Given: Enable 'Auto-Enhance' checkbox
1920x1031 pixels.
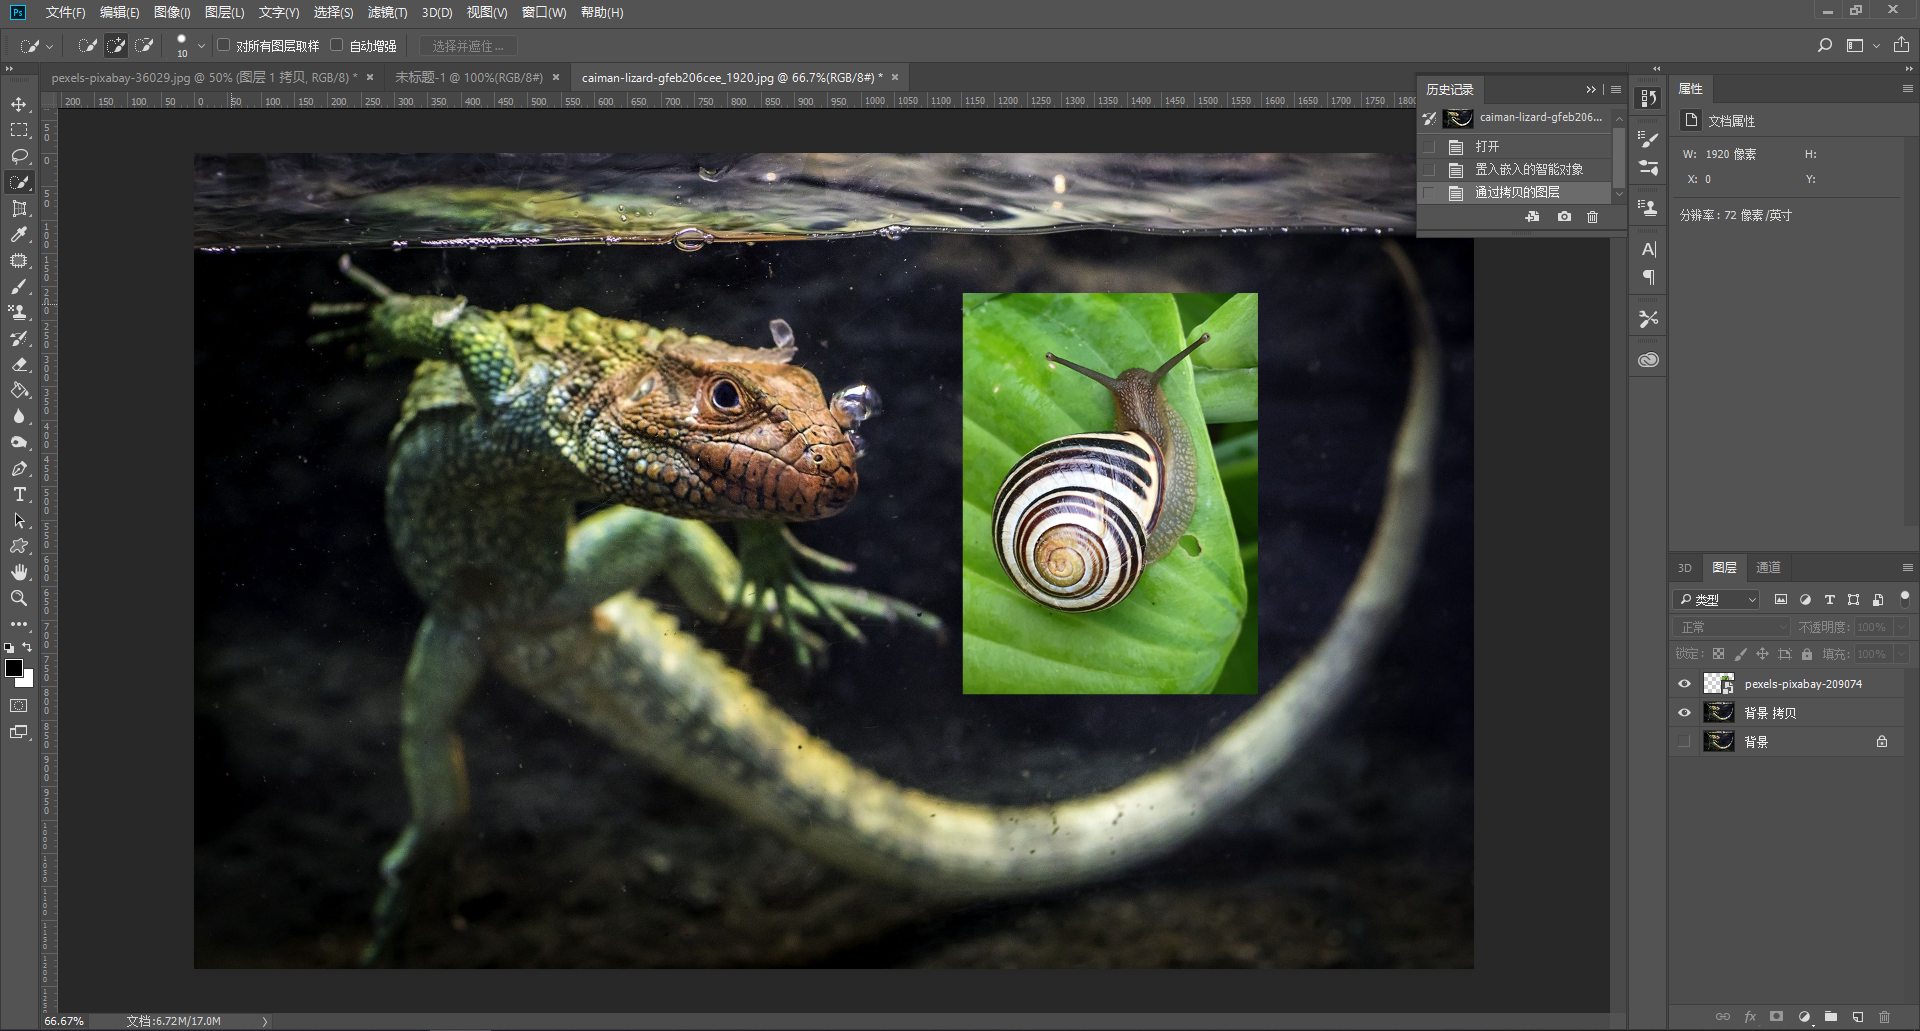Looking at the screenshot, I should click(x=337, y=45).
